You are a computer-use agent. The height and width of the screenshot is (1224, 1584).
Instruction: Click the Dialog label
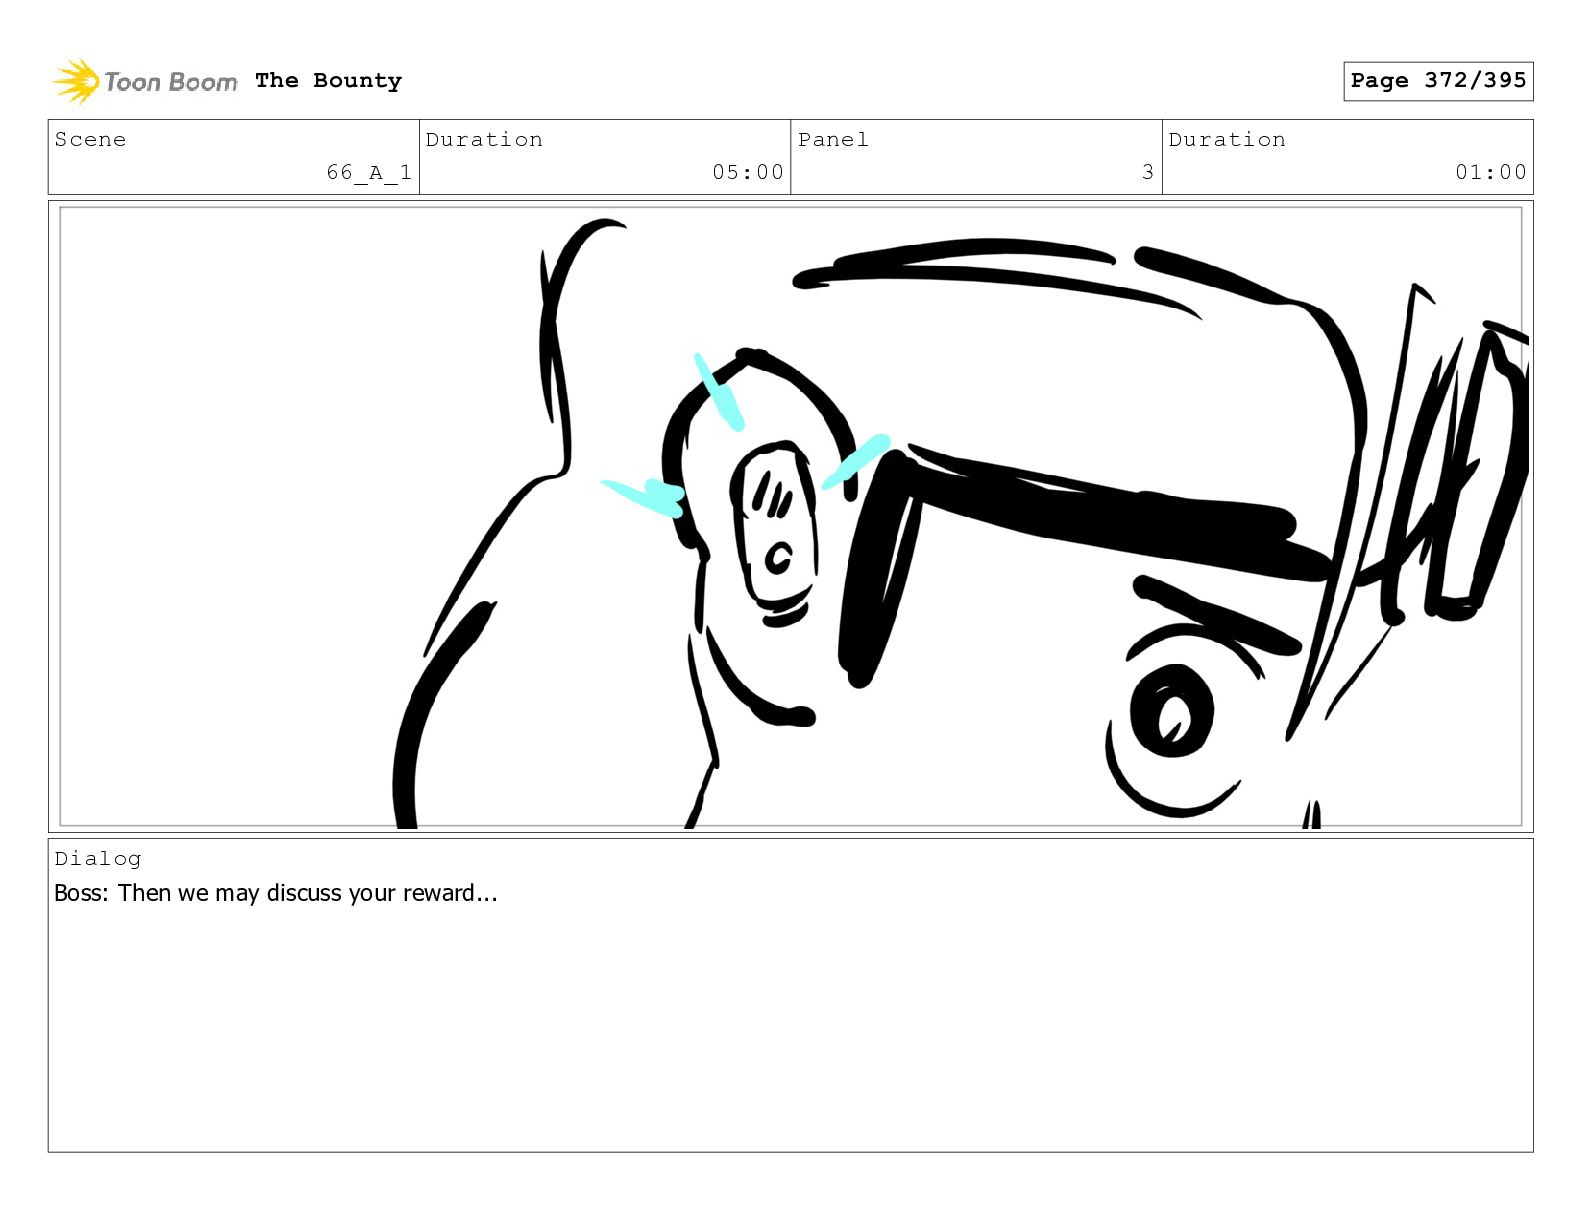(x=98, y=858)
